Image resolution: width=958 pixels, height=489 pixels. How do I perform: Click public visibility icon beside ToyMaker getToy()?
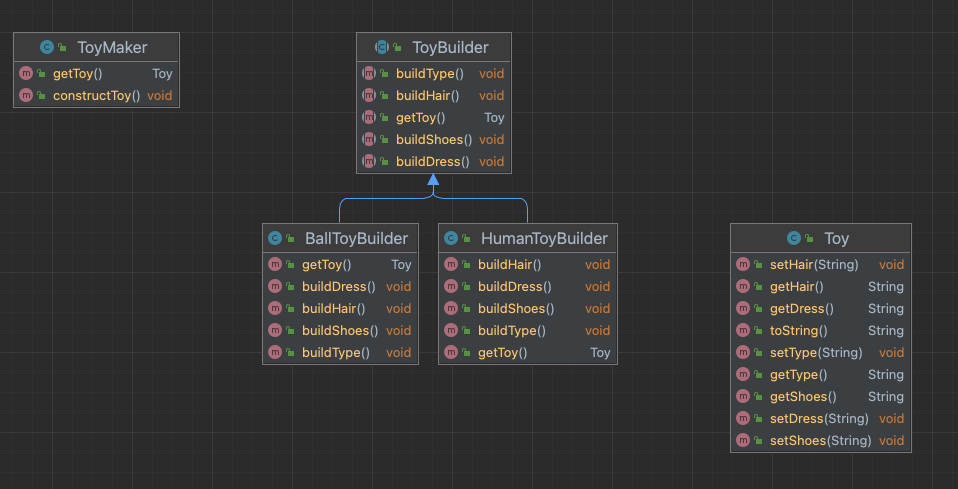(41, 74)
